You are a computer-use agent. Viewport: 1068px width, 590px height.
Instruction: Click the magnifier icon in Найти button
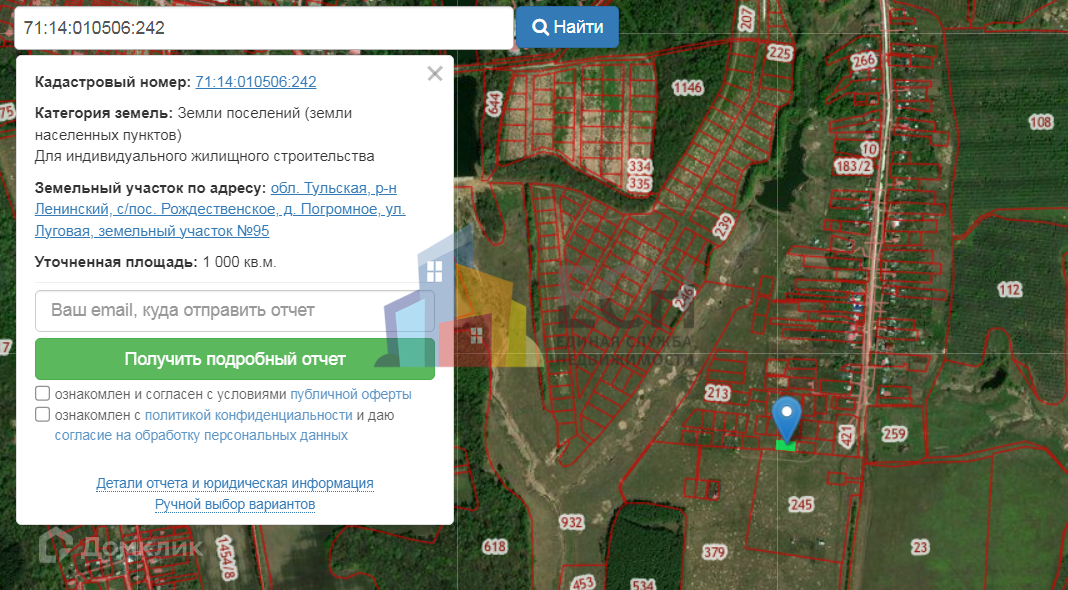pos(540,27)
